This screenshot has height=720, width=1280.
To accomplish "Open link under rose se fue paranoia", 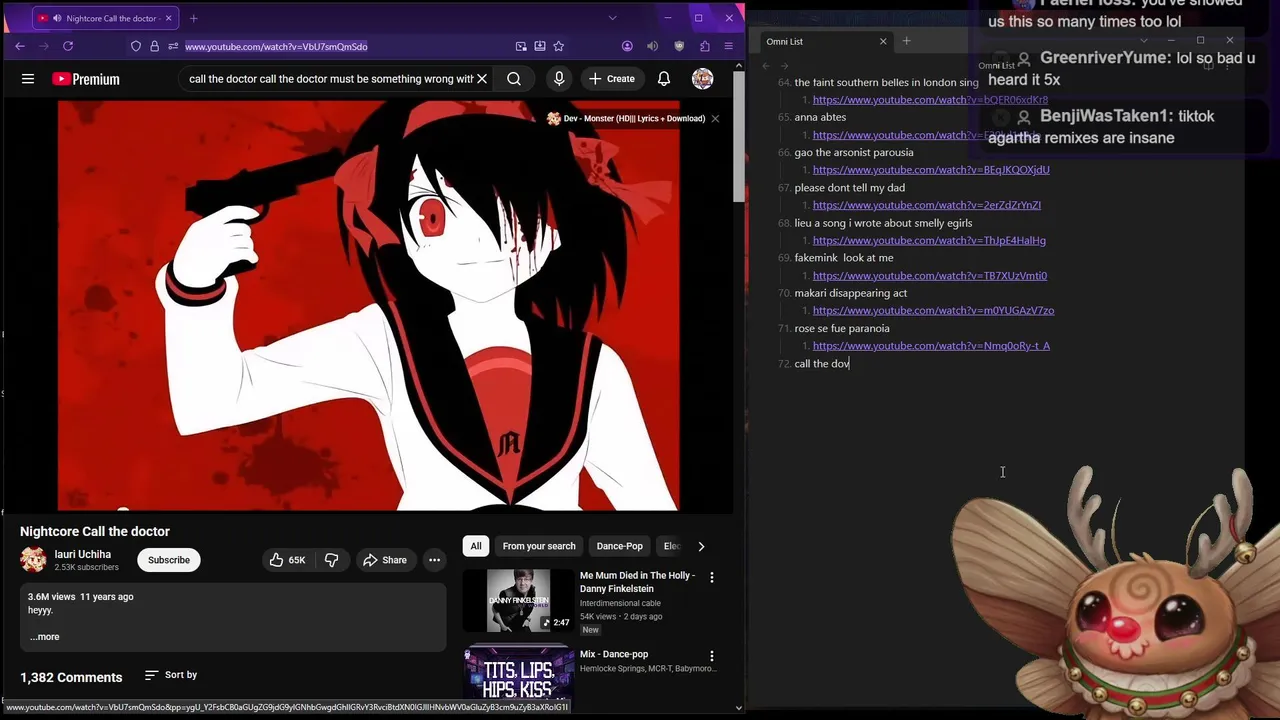I will (931, 346).
